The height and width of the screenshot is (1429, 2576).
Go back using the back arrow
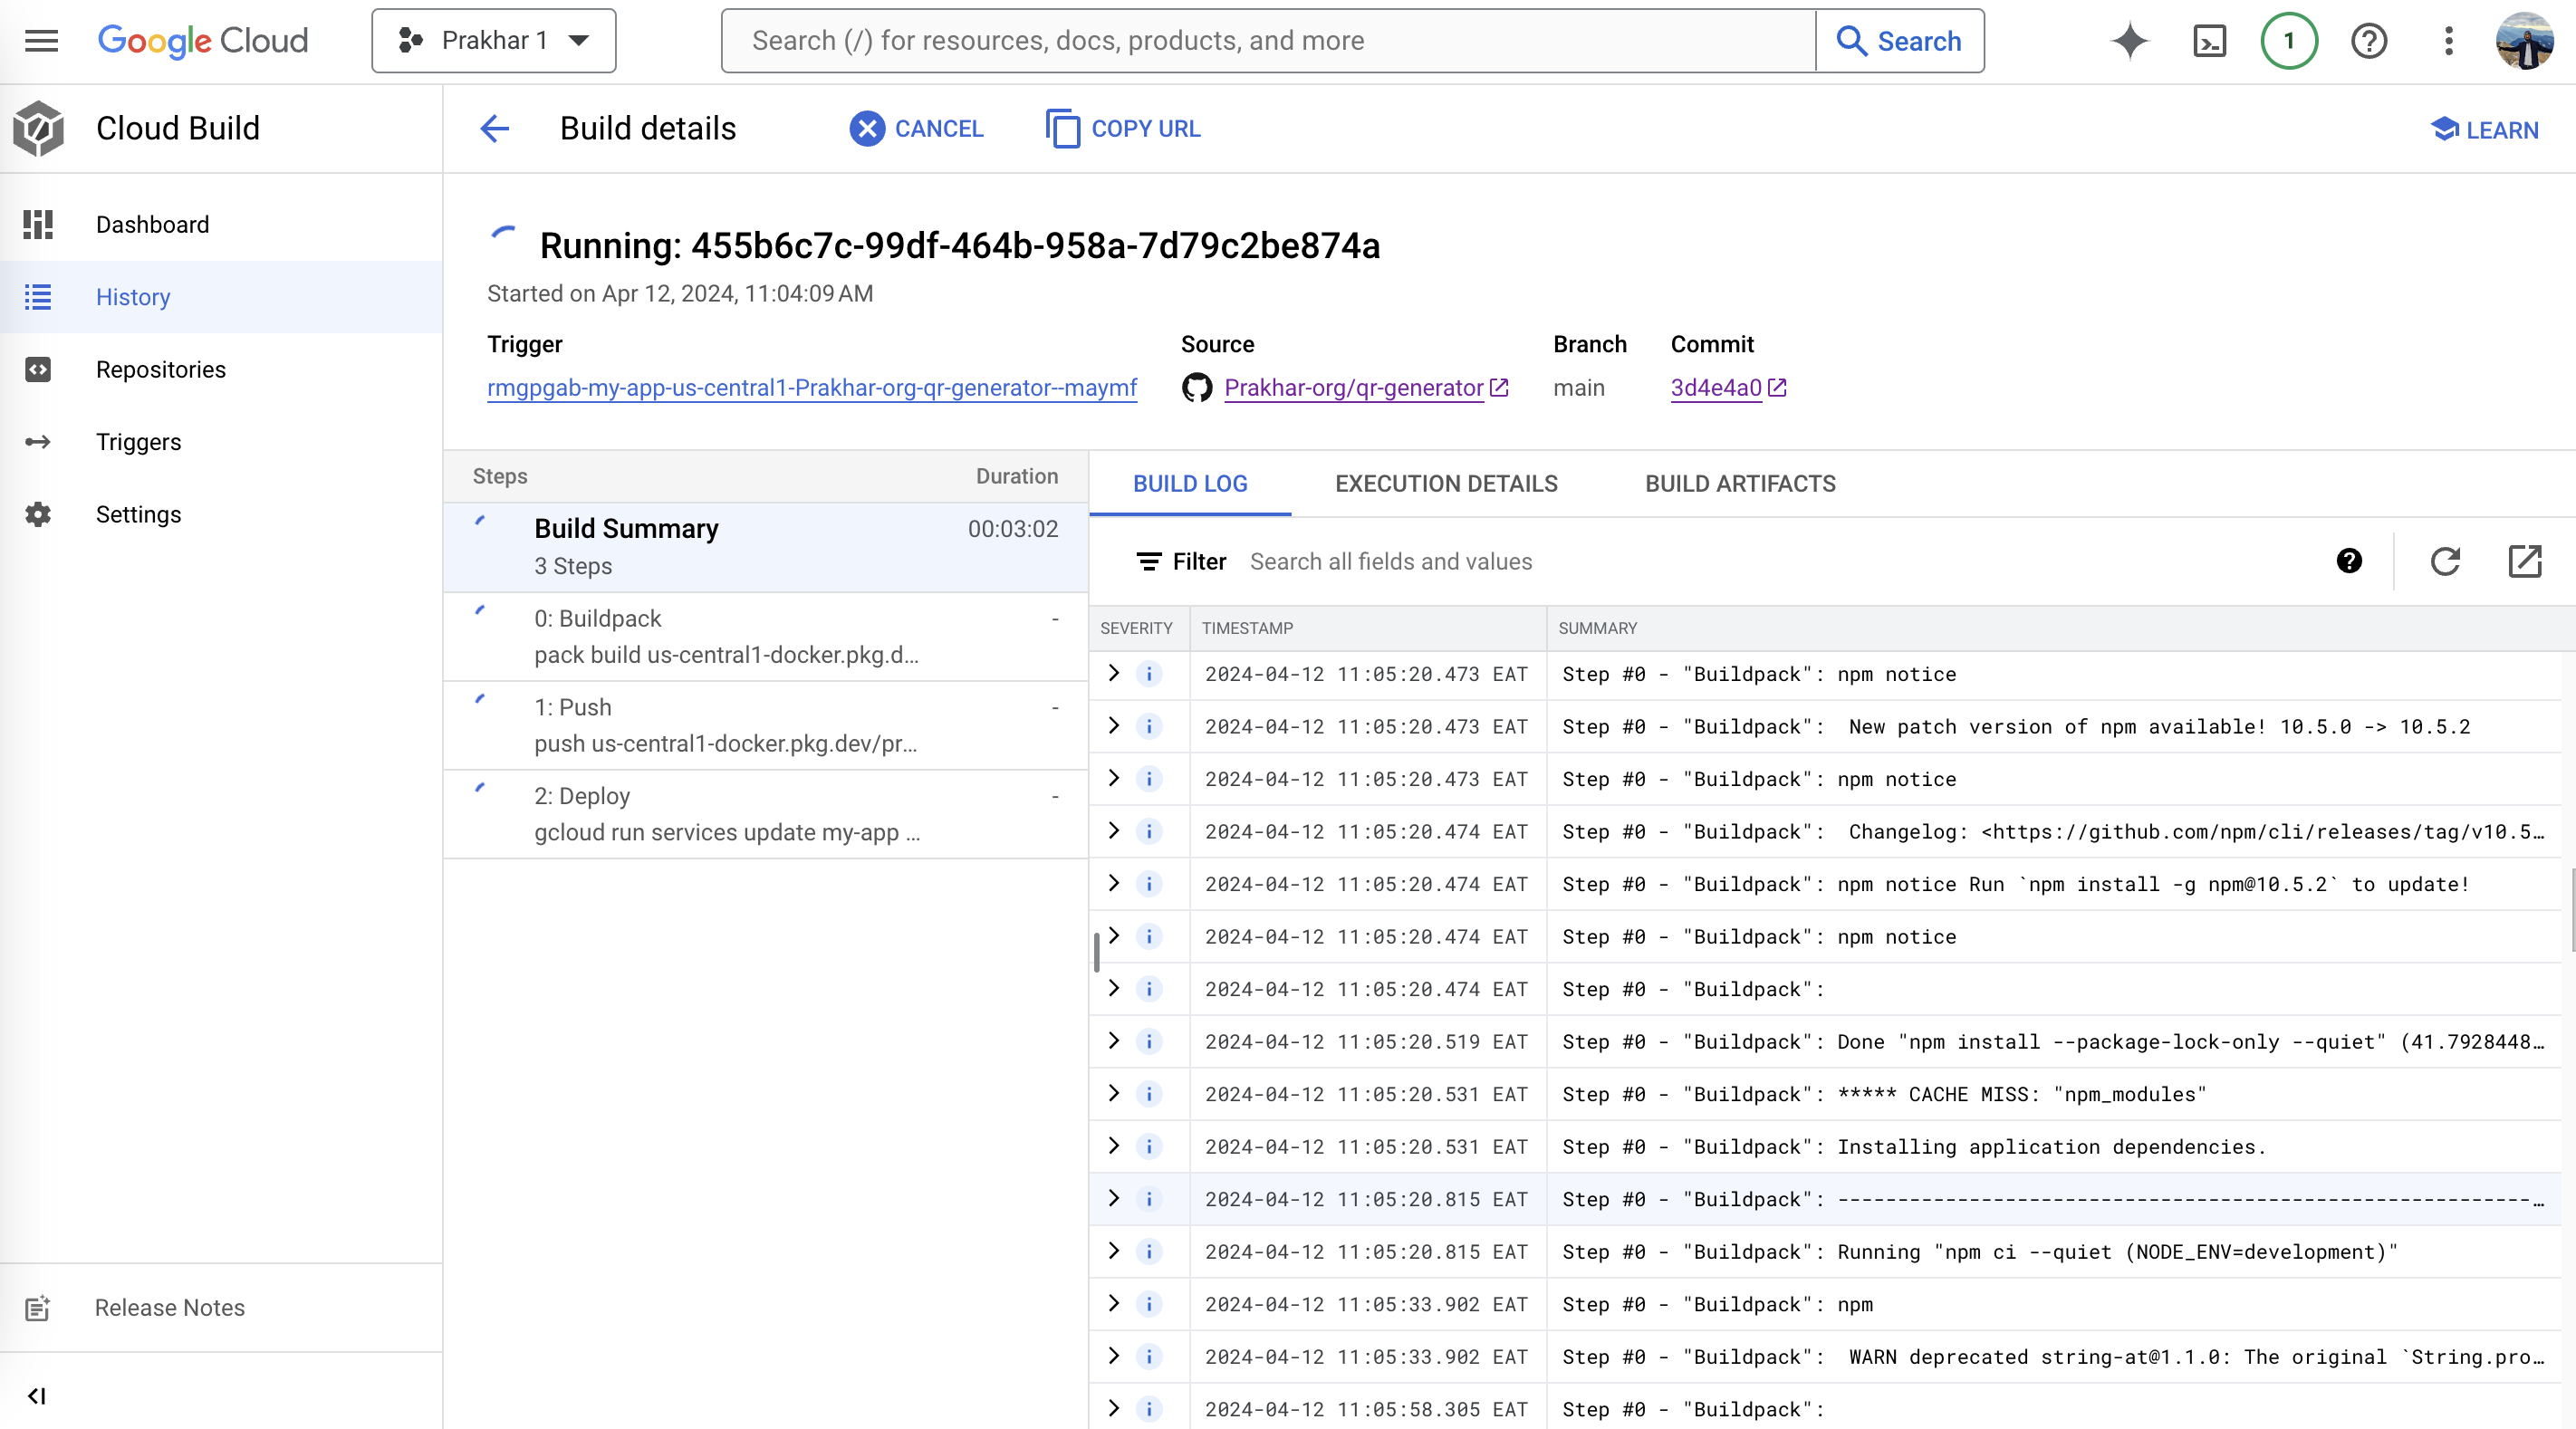pos(494,128)
